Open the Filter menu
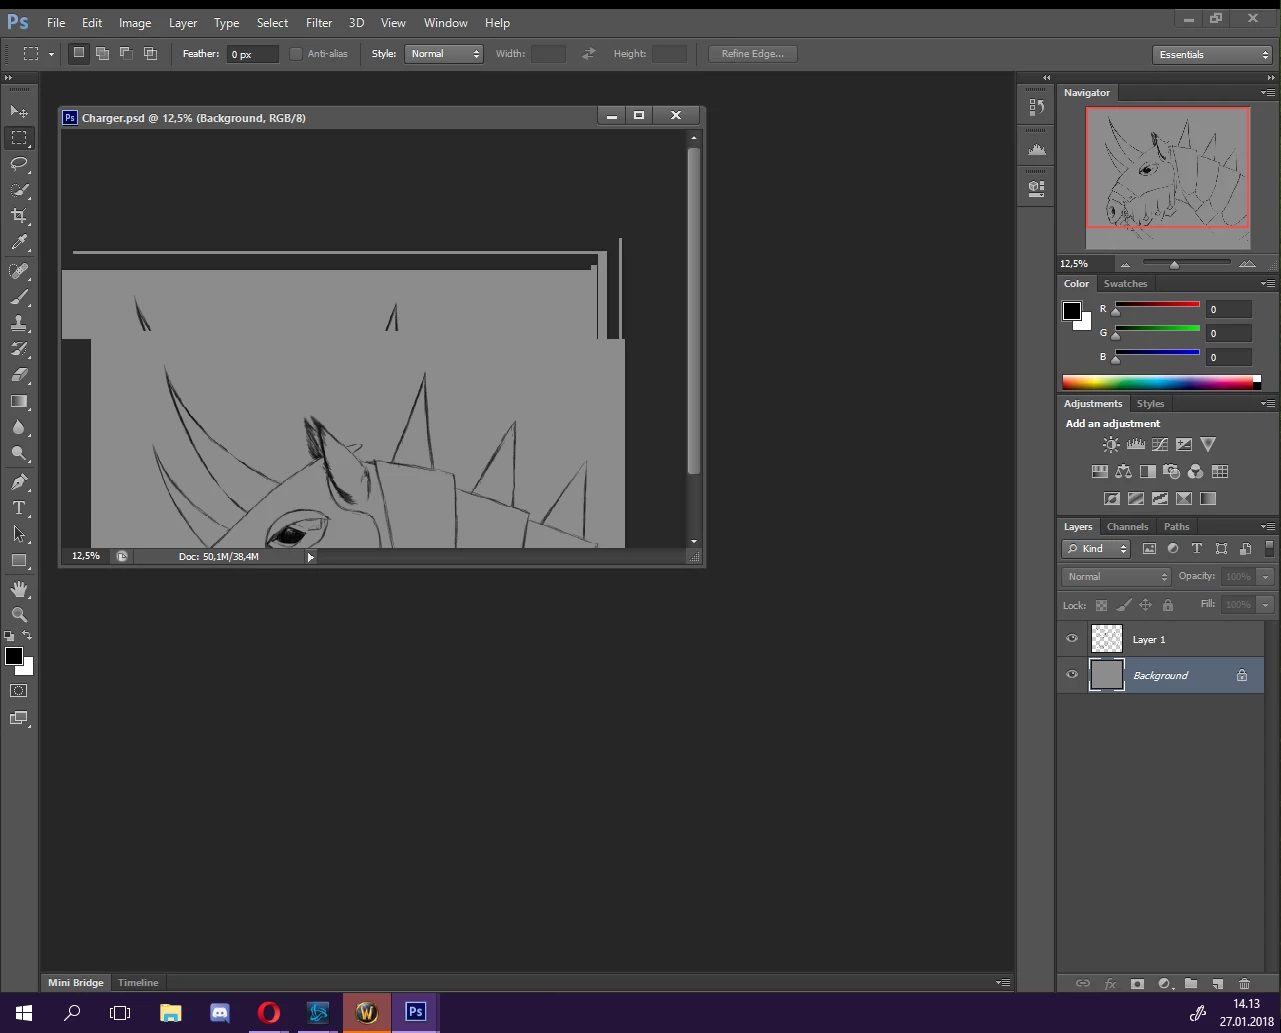Image resolution: width=1281 pixels, height=1033 pixels. point(319,22)
